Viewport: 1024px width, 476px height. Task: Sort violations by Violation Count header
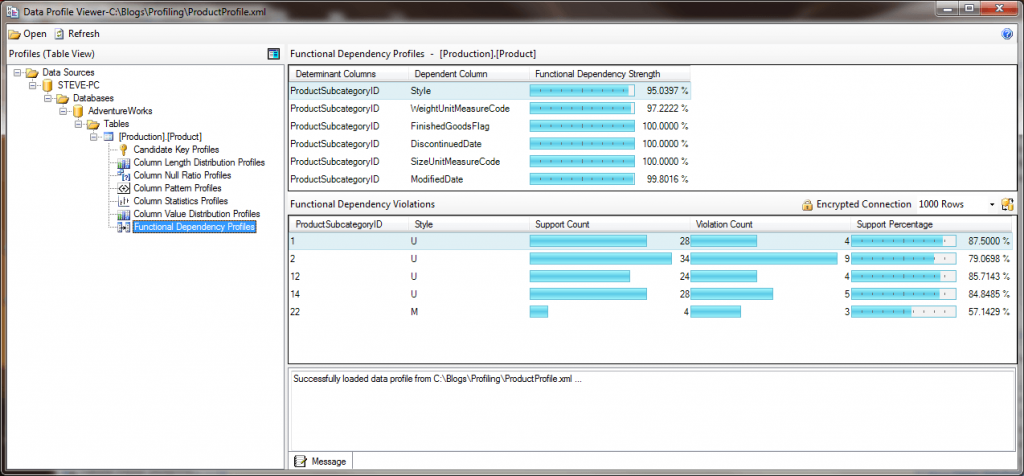[x=771, y=224]
